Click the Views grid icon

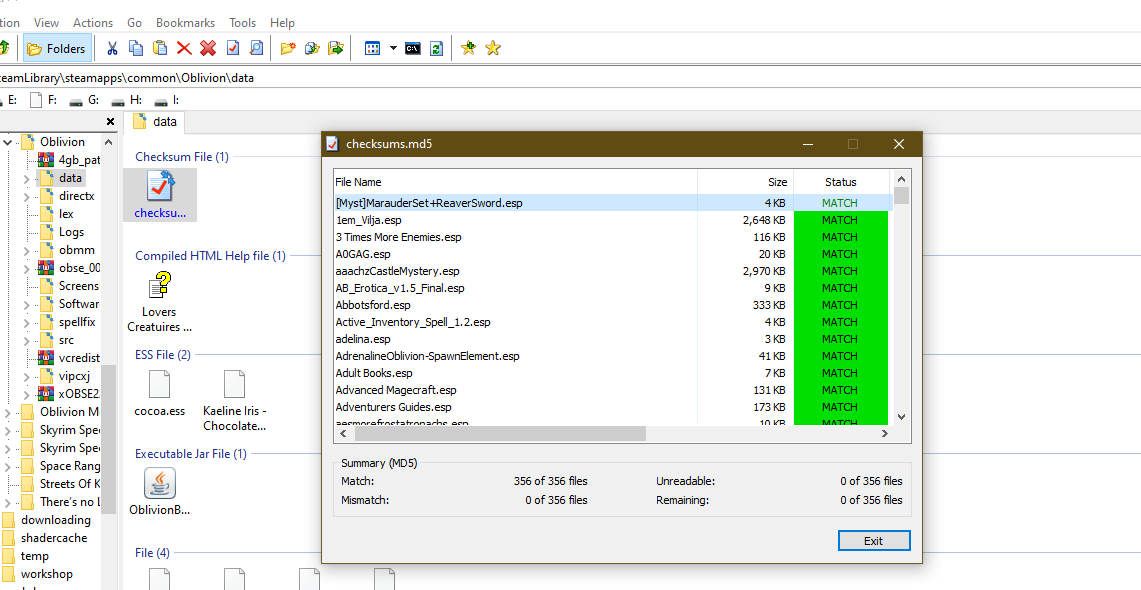[373, 49]
